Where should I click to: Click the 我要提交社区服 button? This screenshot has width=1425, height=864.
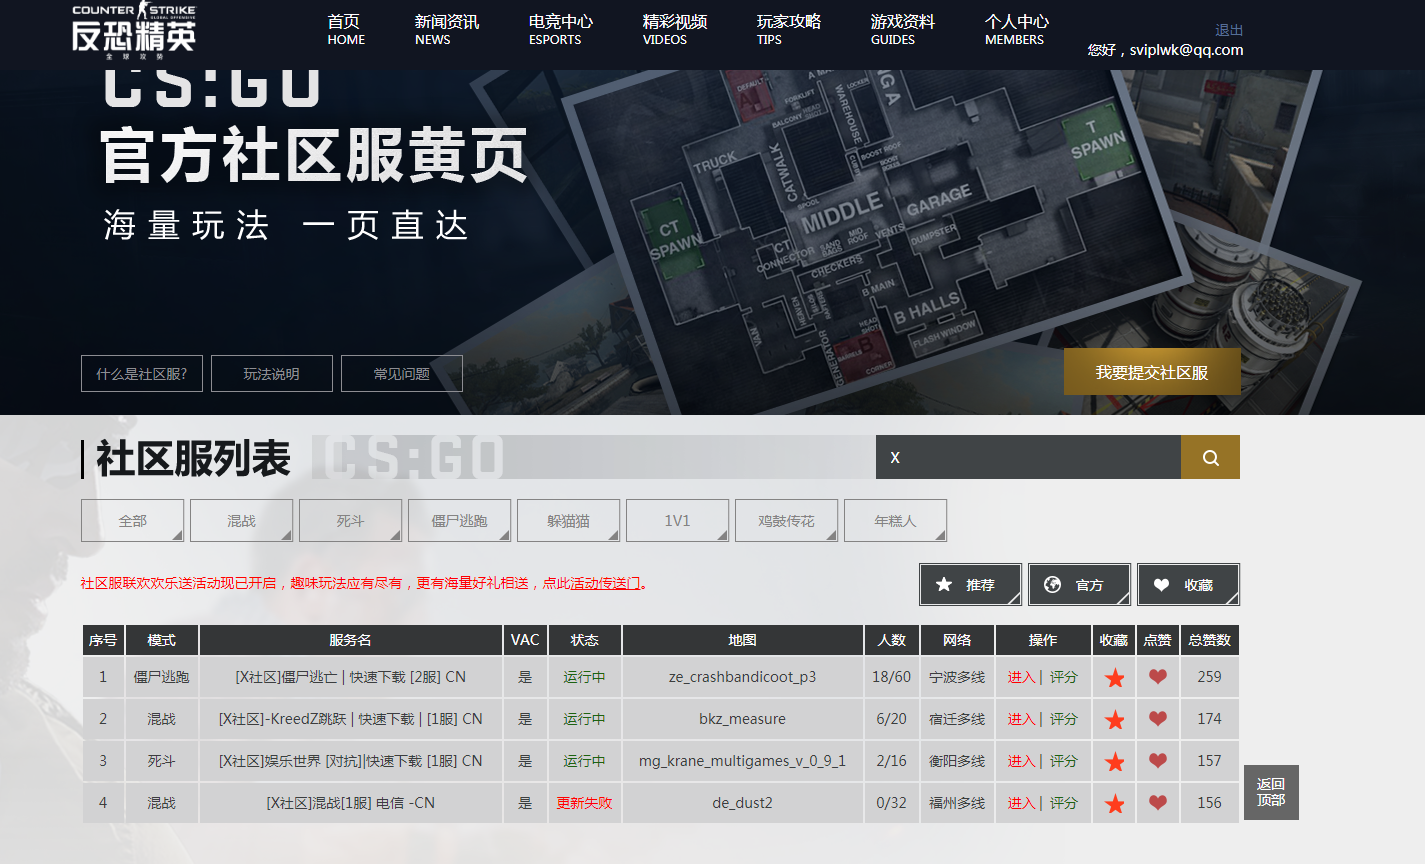(x=1151, y=371)
